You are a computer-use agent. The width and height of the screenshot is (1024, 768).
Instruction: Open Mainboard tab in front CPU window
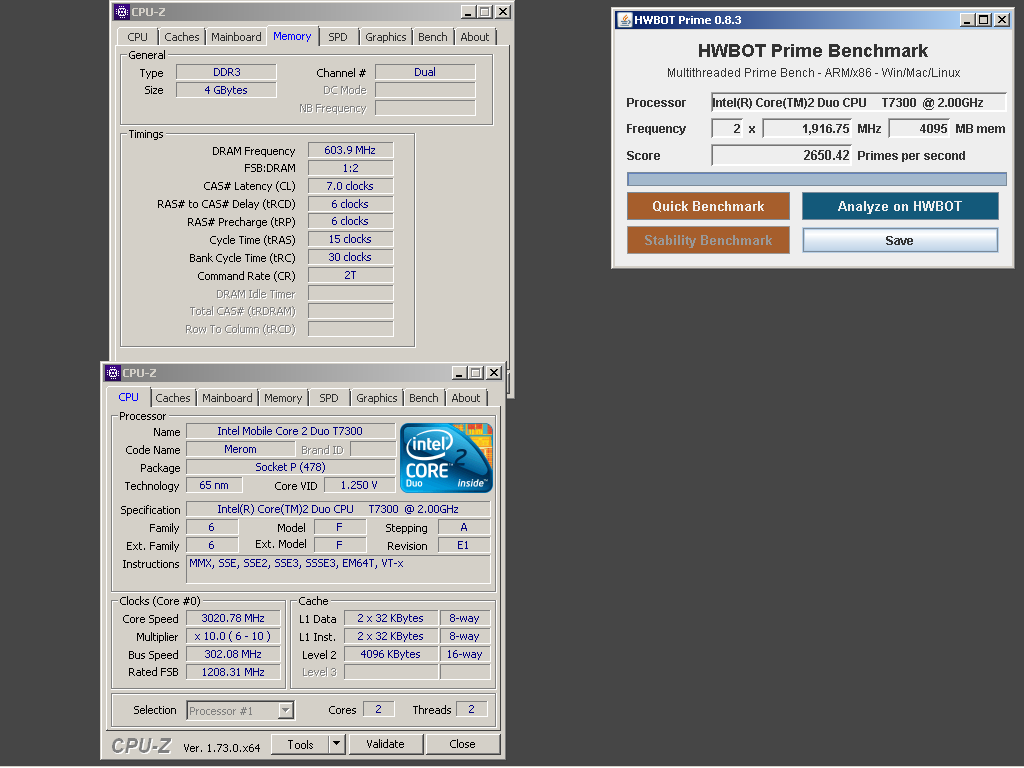click(x=227, y=398)
